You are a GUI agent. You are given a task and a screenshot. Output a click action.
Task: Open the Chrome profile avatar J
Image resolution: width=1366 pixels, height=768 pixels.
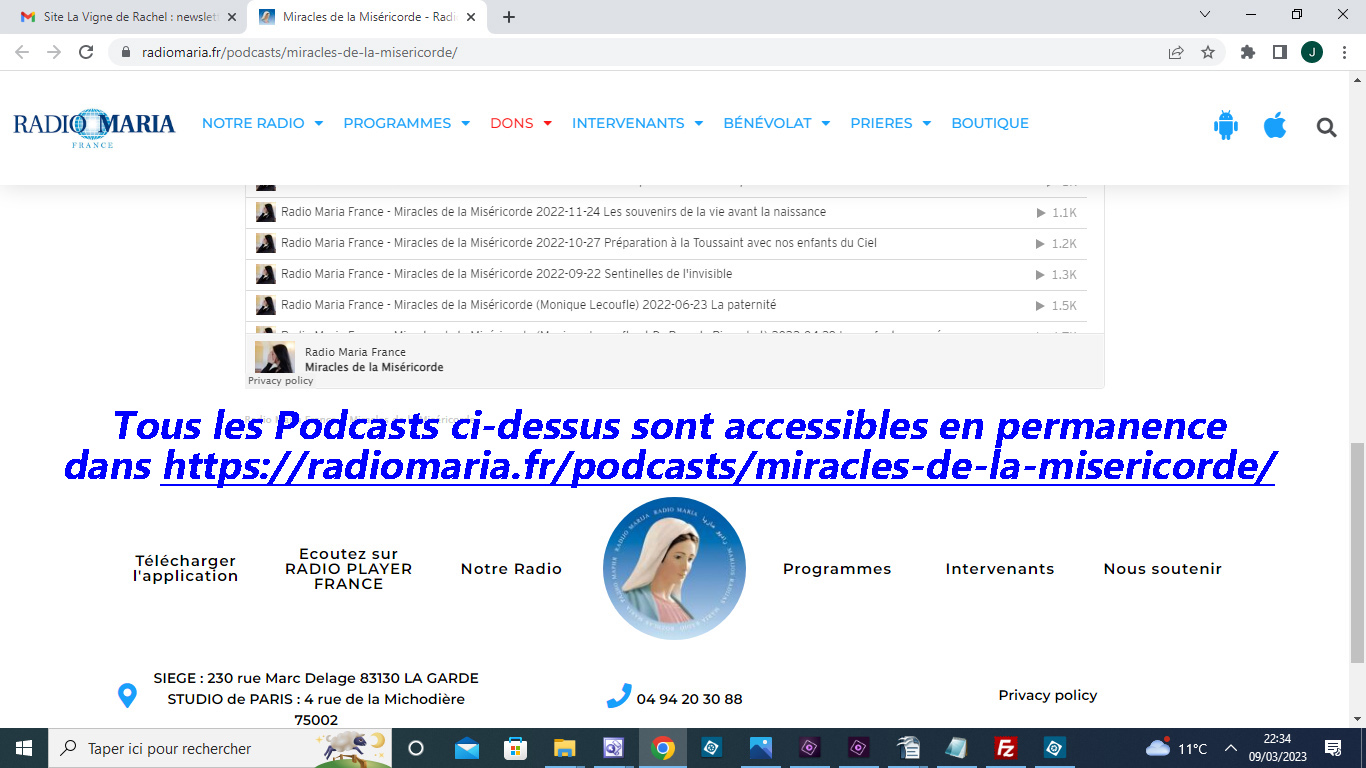pos(1312,52)
